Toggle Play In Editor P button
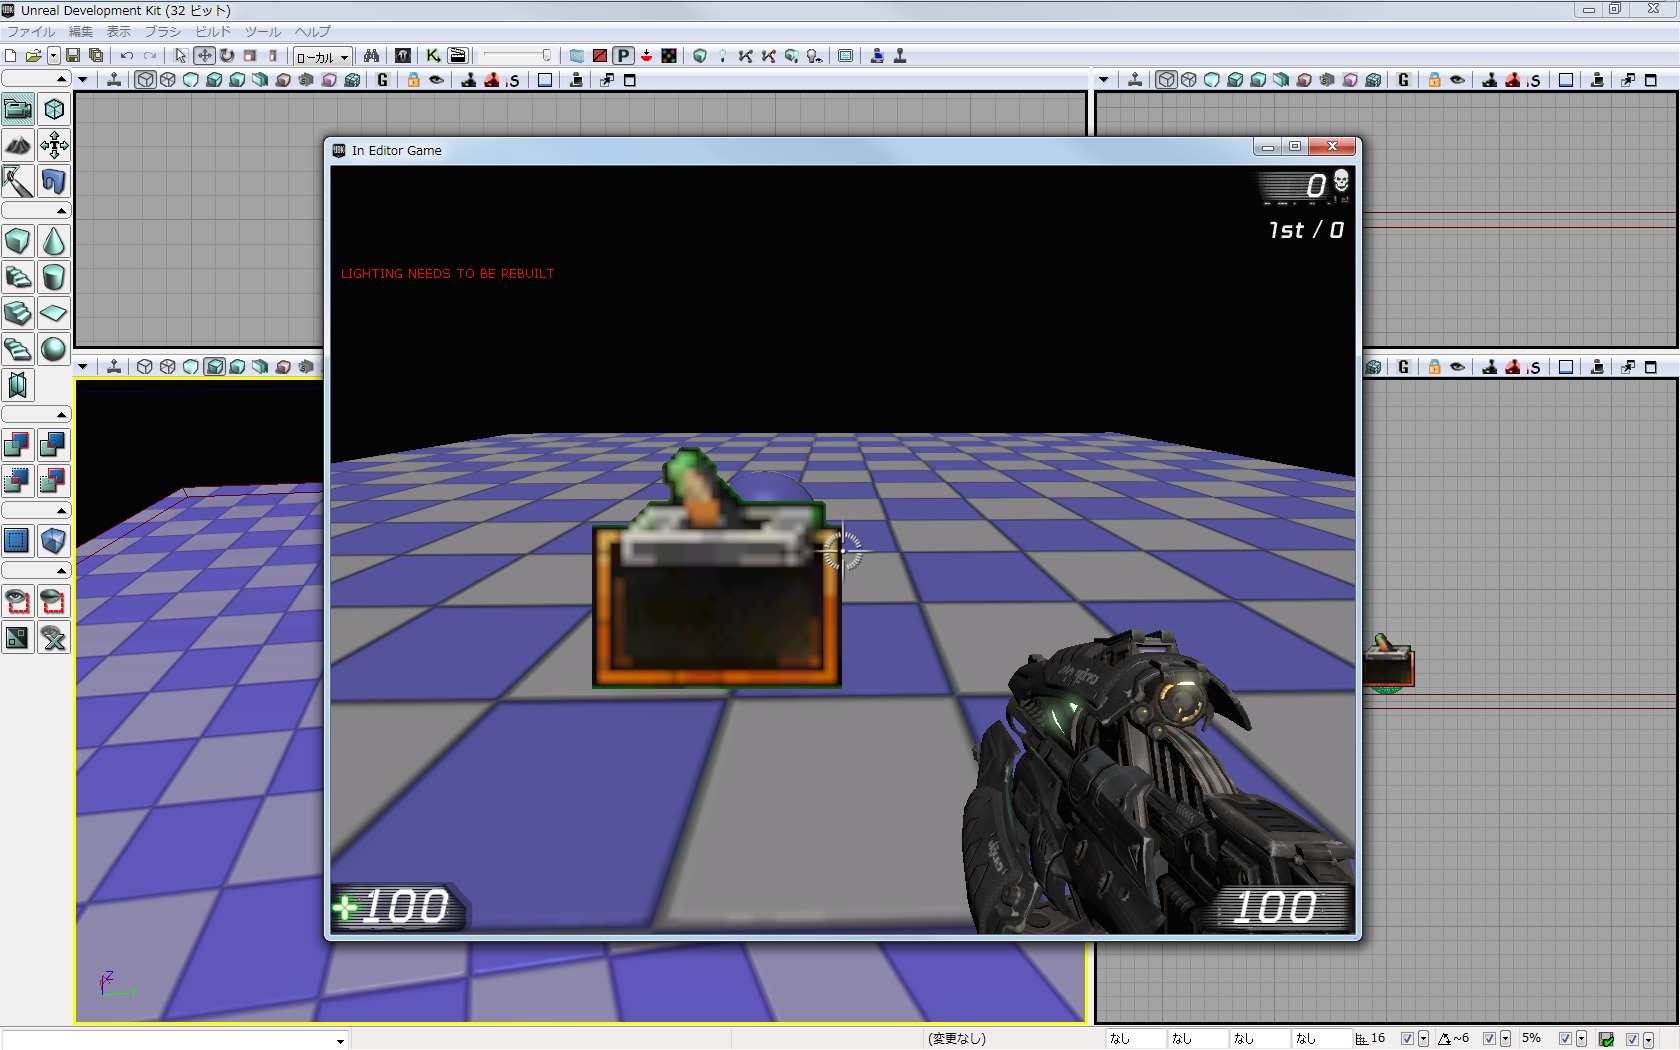The width and height of the screenshot is (1680, 1050). coord(623,56)
